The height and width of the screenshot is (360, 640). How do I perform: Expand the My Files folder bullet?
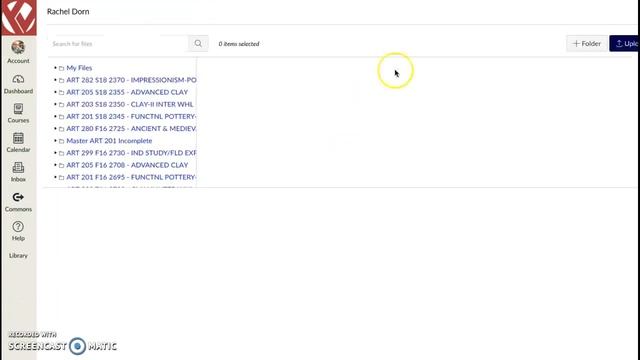point(56,67)
